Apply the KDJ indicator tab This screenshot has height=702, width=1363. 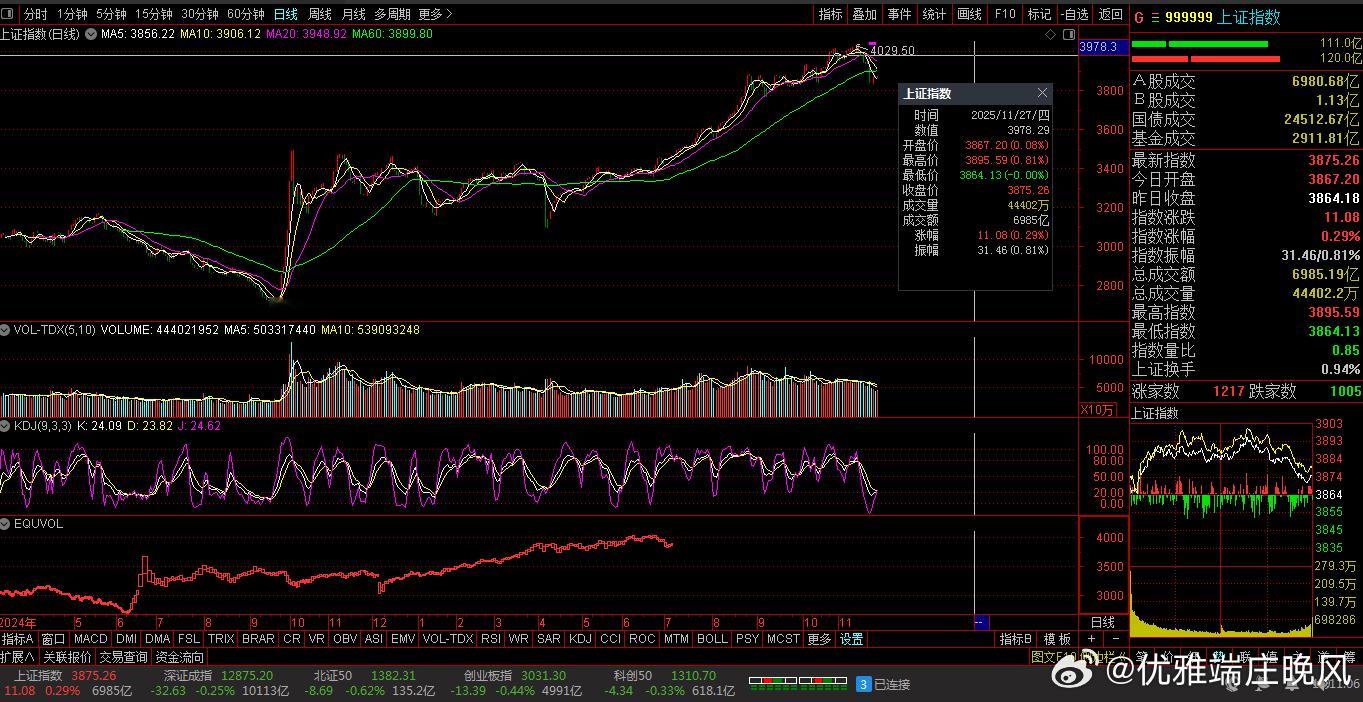(580, 639)
